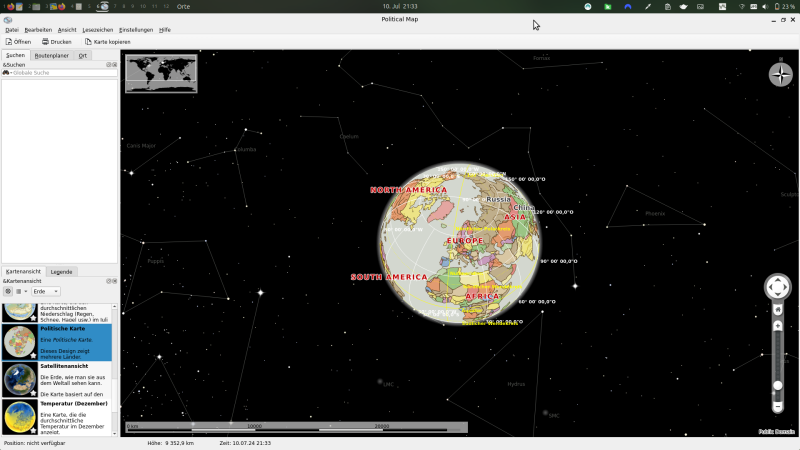Open the map list view mode dropdown
Viewport: 800px width, 450px height.
pos(21,291)
